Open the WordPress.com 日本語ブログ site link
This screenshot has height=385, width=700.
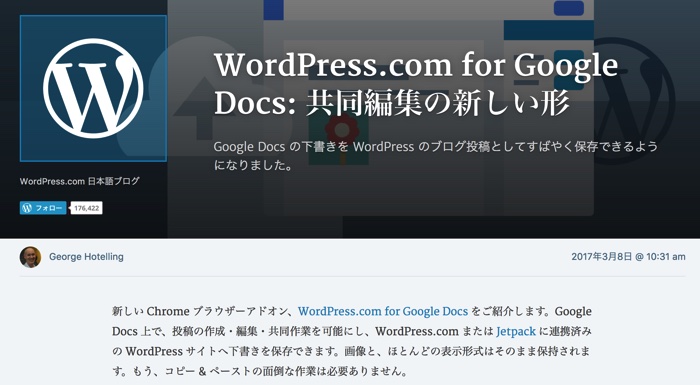pyautogui.click(x=79, y=181)
